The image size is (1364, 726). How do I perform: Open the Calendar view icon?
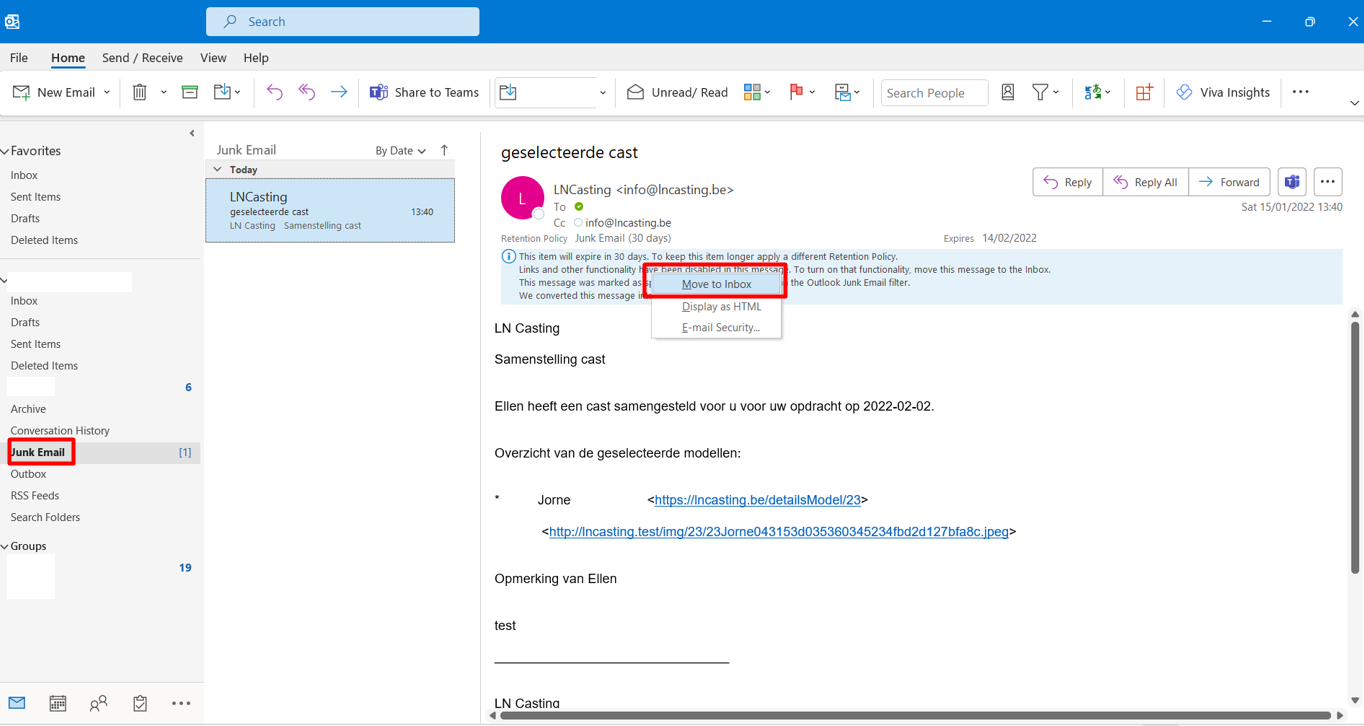tap(58, 703)
